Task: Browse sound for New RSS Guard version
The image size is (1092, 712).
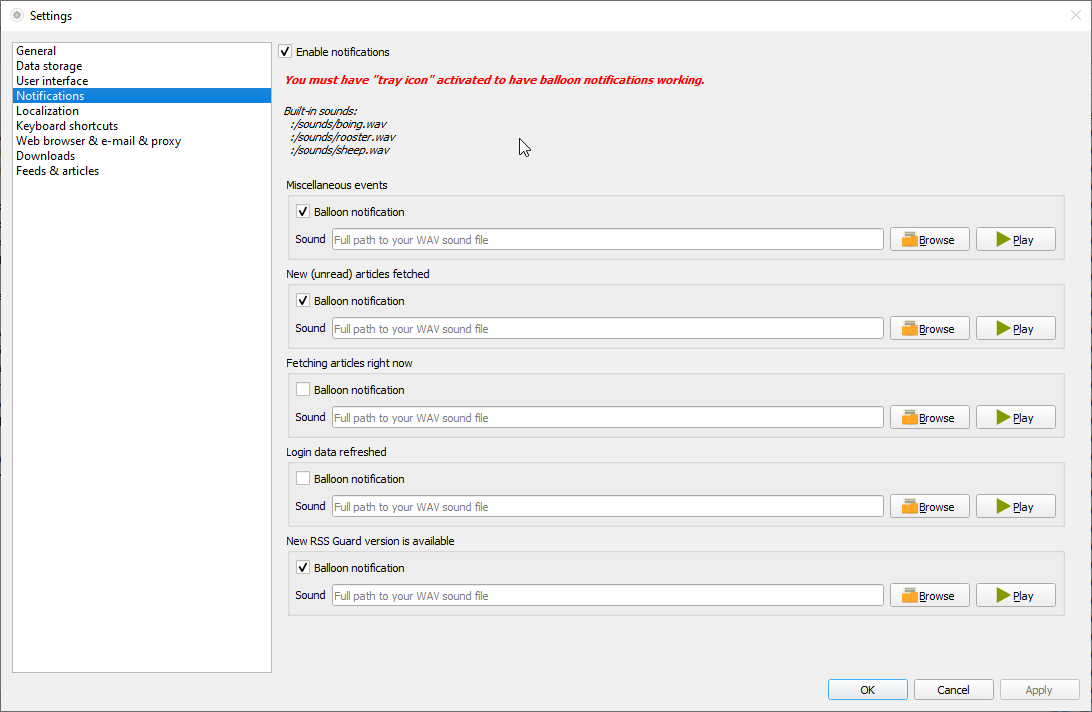Action: [929, 596]
